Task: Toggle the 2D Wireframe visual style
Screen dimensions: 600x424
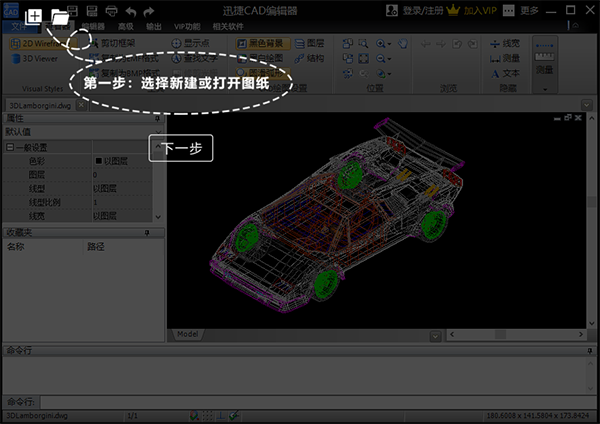Action: point(43,44)
